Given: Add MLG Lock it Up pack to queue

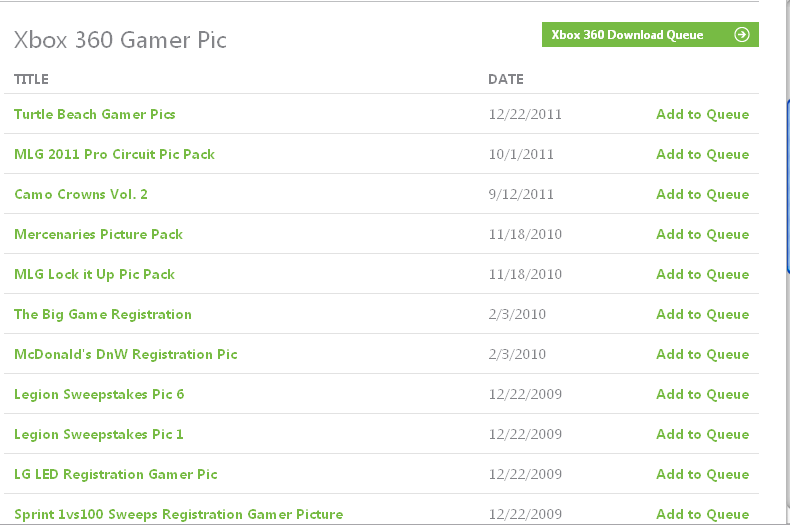Looking at the screenshot, I should coord(702,275).
